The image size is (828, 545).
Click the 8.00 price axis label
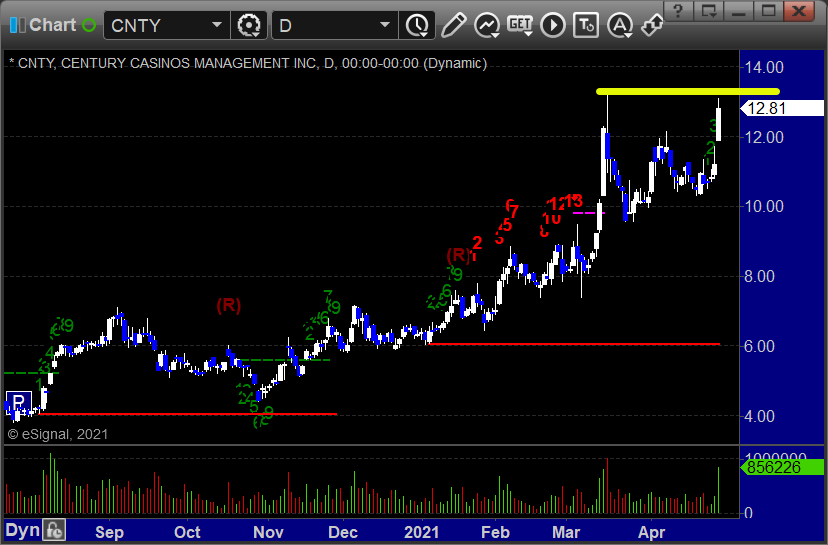[x=759, y=276]
